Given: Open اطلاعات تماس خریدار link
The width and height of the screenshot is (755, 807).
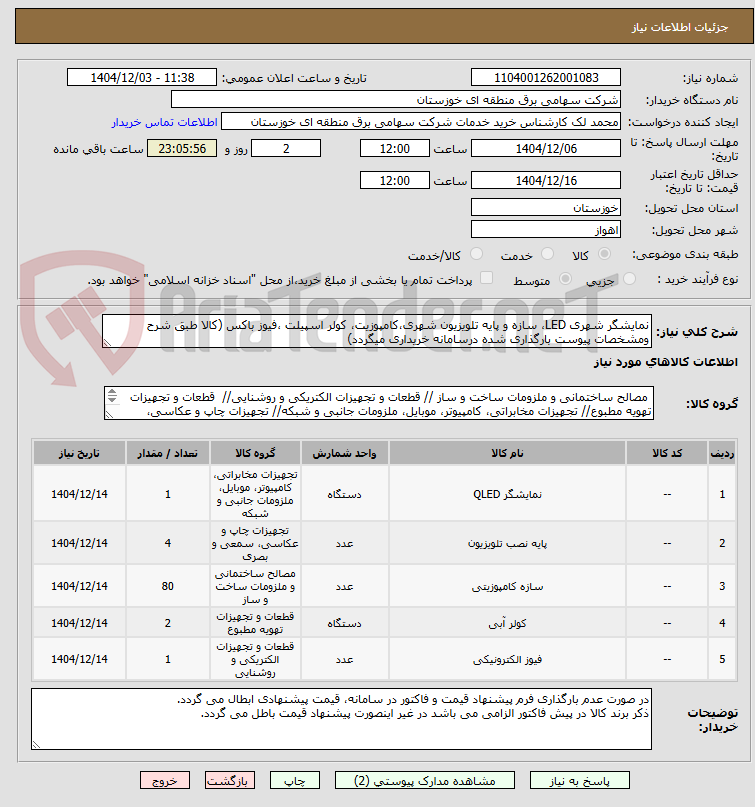Looking at the screenshot, I should (165, 122).
